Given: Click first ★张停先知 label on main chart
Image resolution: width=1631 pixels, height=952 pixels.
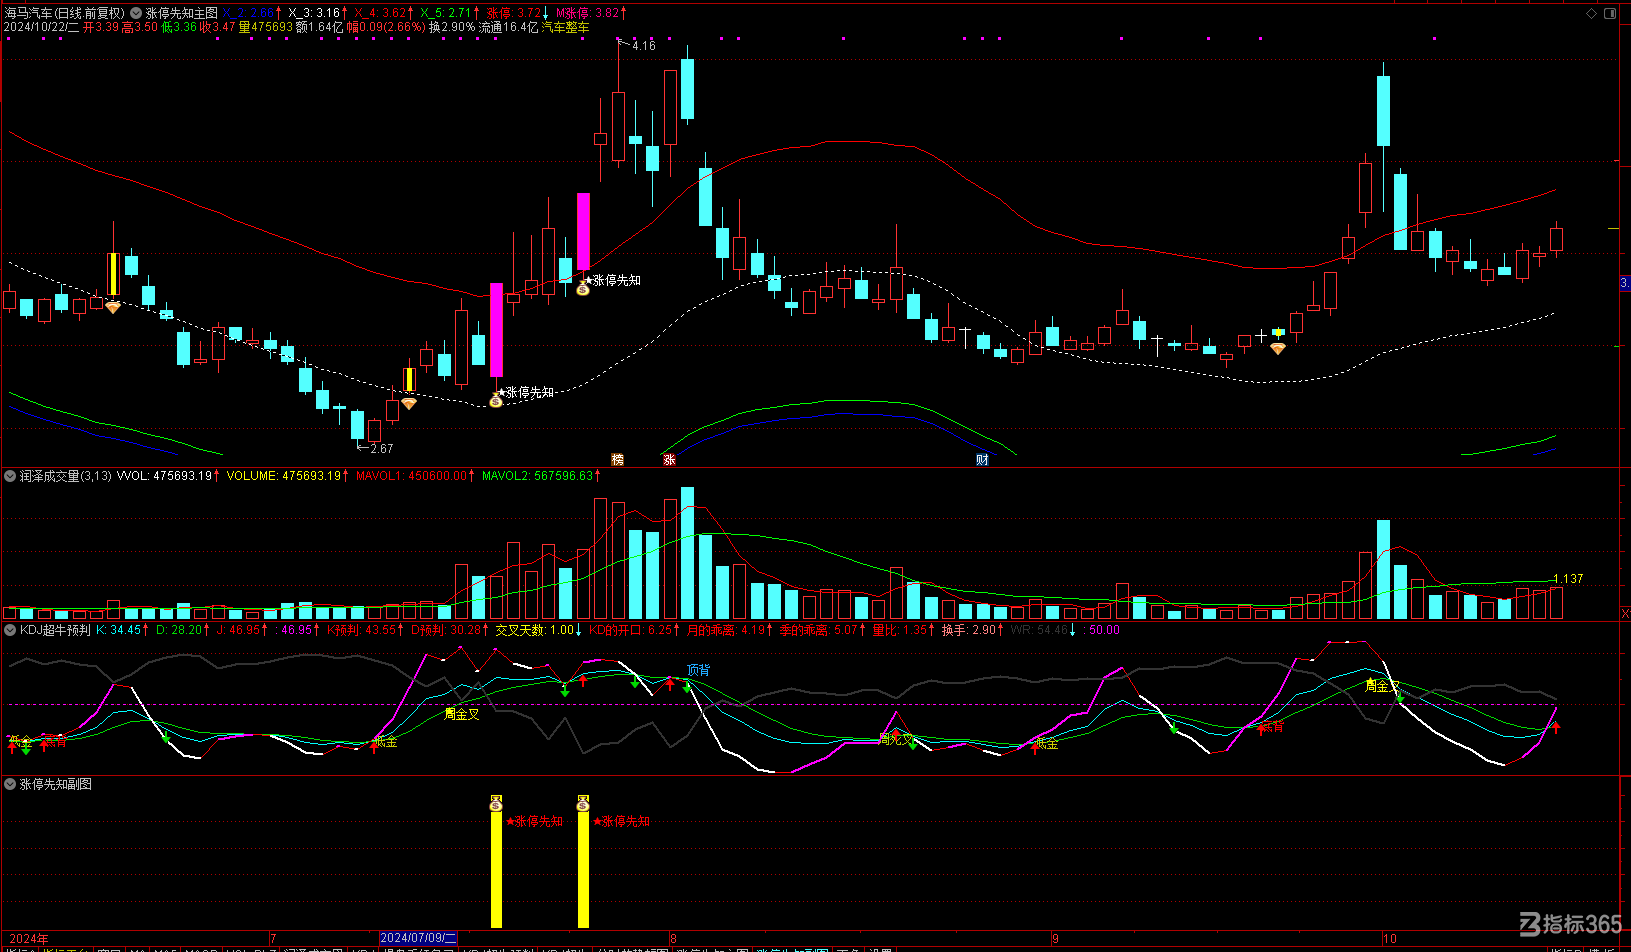Looking at the screenshot, I should point(526,393).
